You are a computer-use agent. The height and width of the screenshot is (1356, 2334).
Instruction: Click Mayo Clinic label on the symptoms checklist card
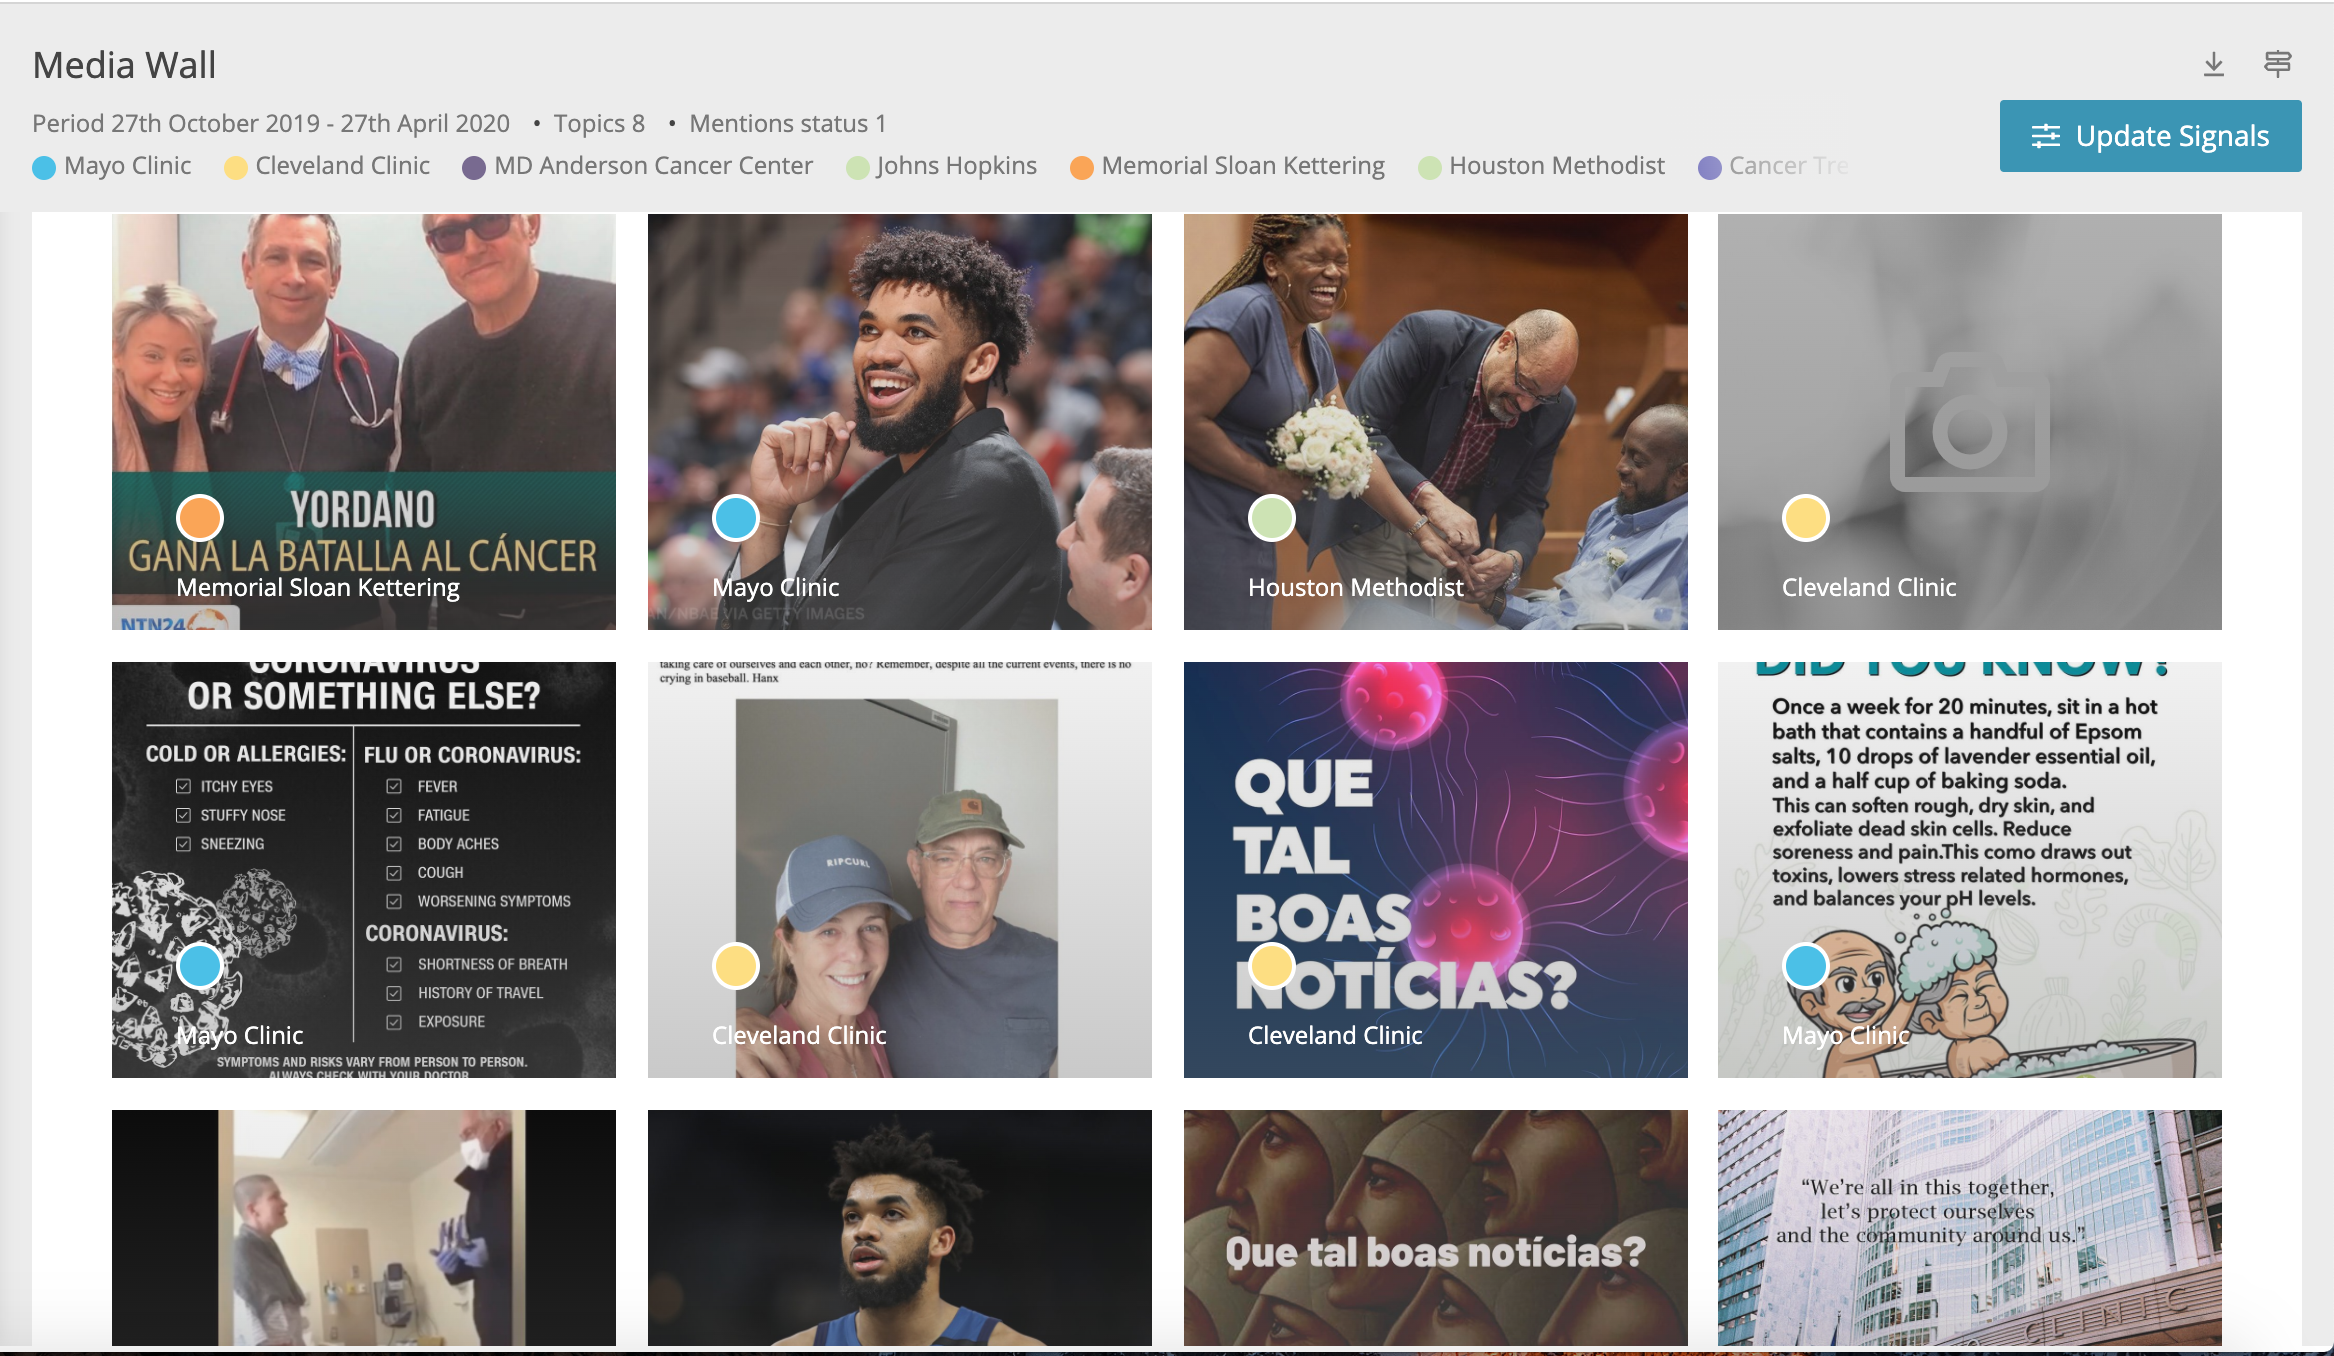pos(240,1036)
